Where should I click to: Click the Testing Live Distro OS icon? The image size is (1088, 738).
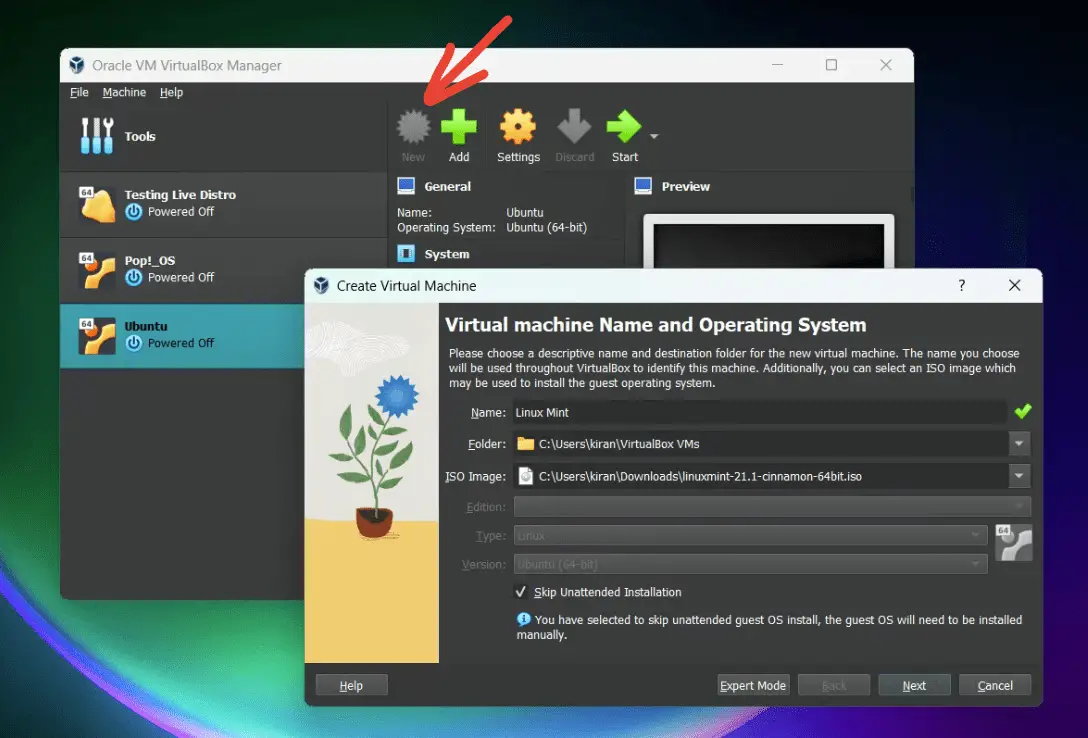coord(97,205)
